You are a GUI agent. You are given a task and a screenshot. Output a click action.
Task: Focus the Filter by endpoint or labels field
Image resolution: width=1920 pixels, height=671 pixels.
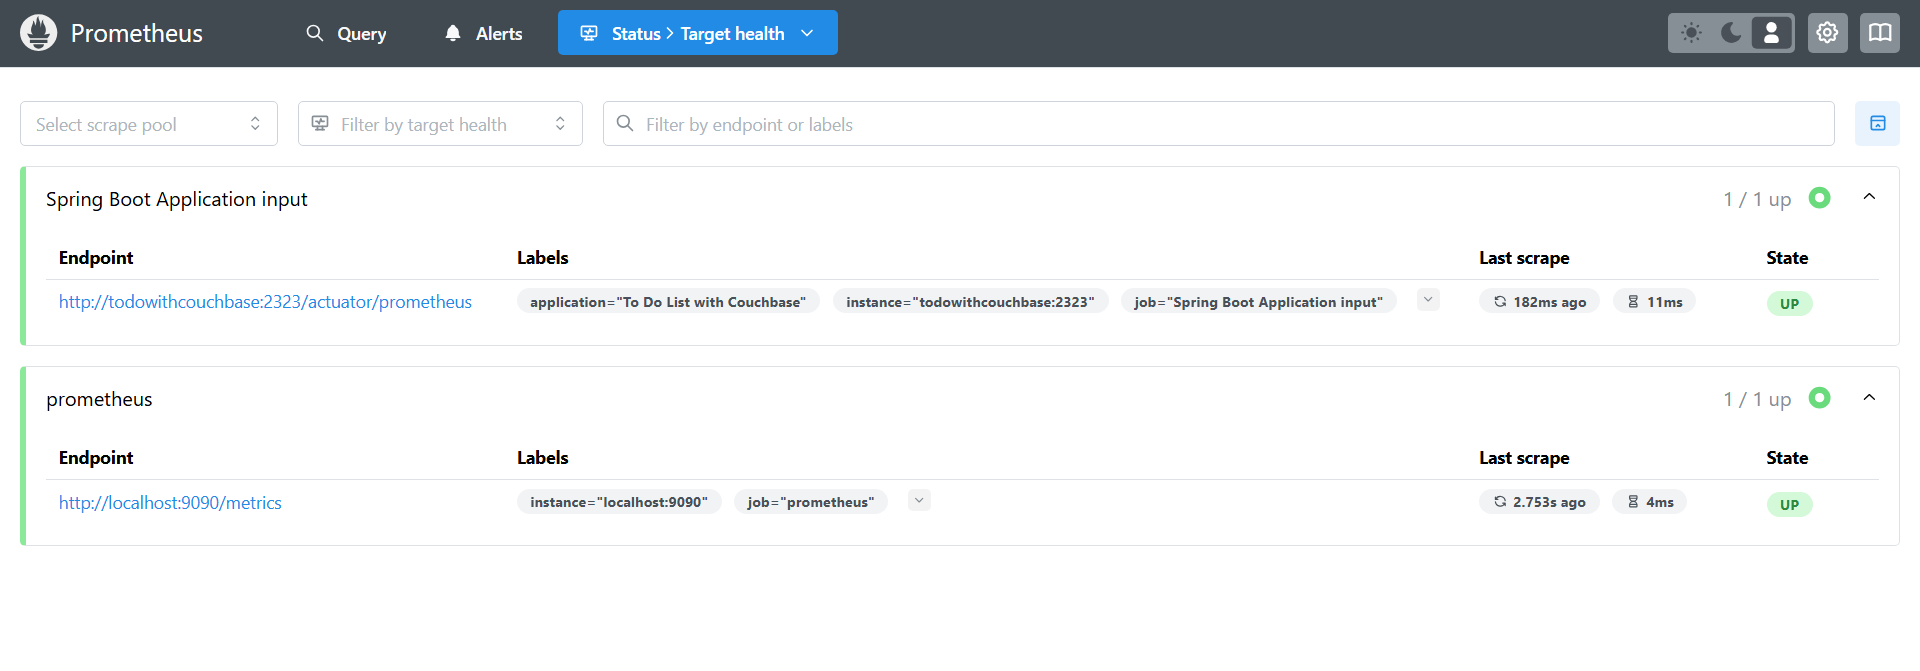tap(1219, 124)
